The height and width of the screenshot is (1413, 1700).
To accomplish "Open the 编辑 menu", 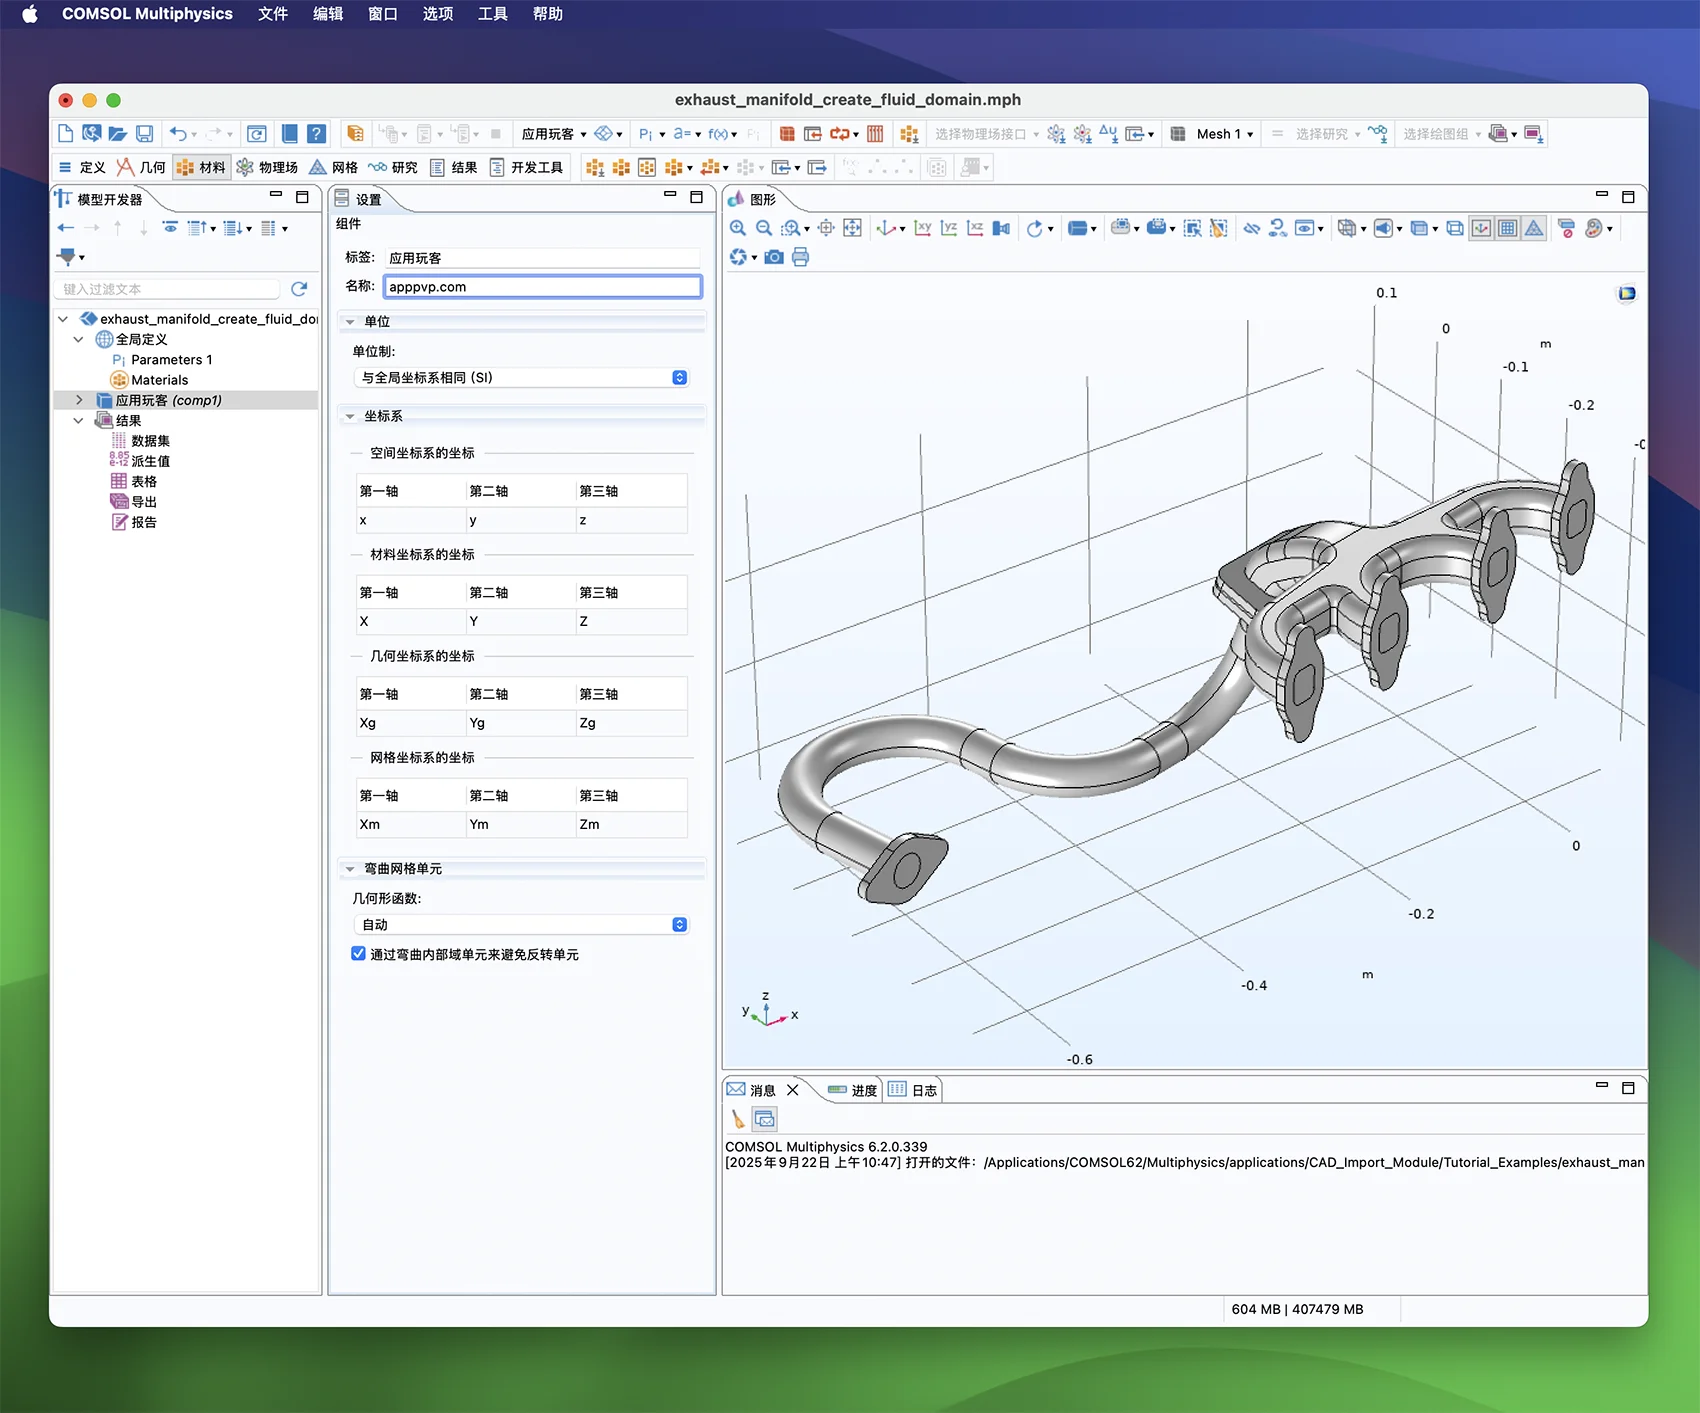I will click(x=328, y=14).
